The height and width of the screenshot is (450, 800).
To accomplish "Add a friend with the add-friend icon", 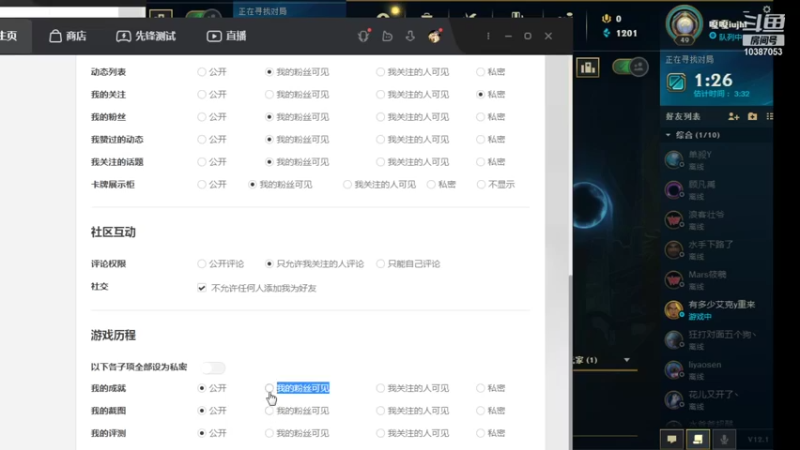I will (734, 117).
